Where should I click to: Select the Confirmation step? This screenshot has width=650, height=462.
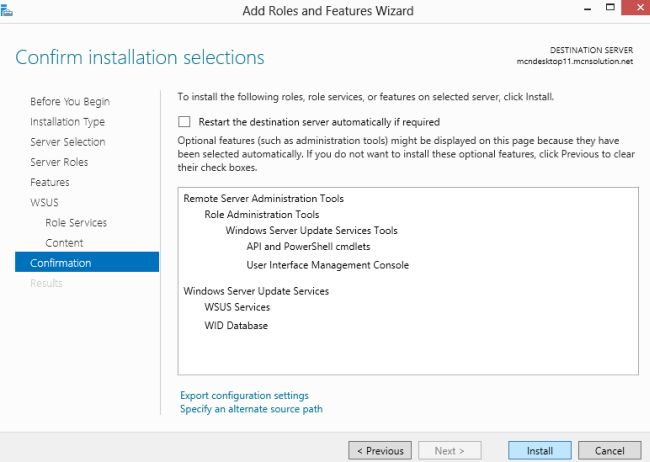pos(61,263)
